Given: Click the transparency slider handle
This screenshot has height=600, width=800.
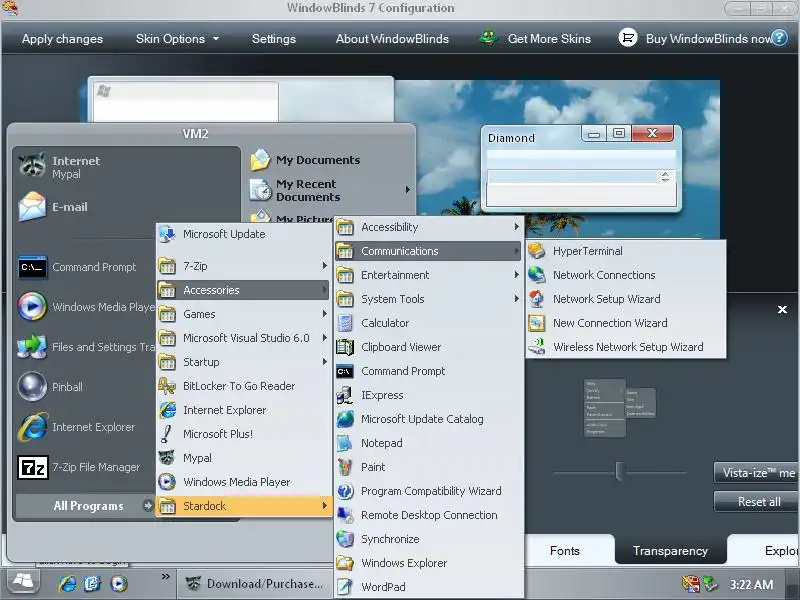Looking at the screenshot, I should [x=619, y=471].
